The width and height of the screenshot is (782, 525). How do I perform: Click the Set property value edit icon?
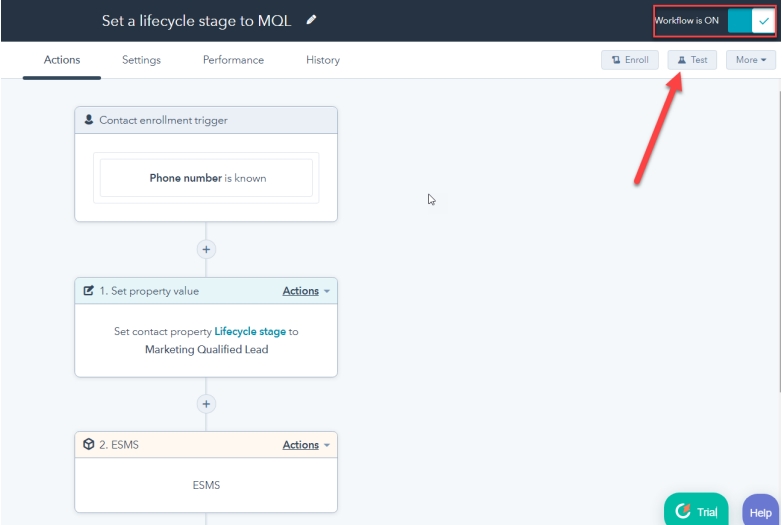click(89, 291)
